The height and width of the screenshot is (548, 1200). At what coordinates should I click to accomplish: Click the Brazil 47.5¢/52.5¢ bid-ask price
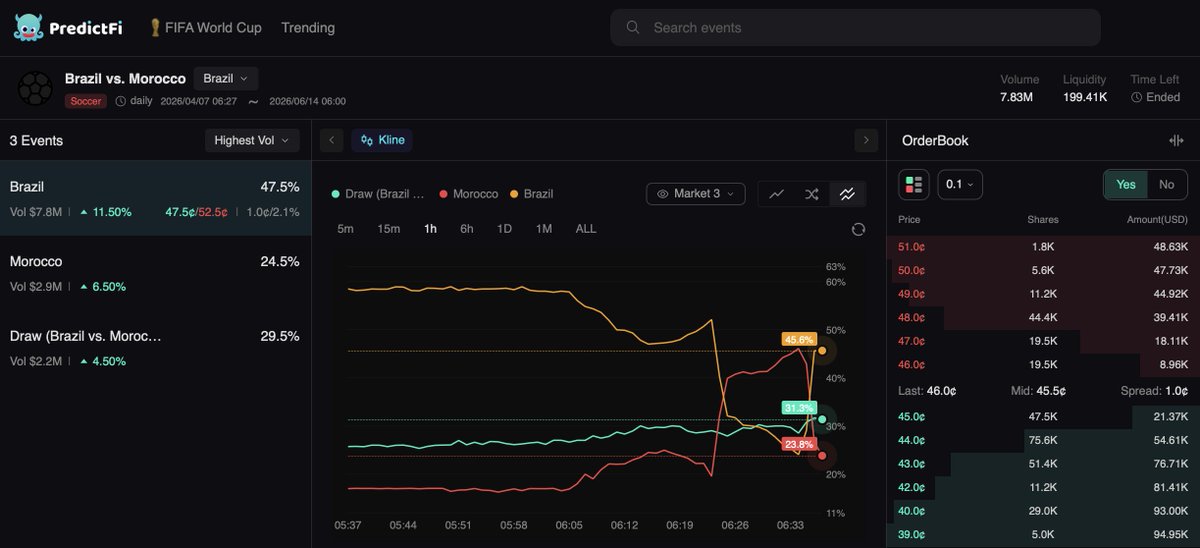tap(197, 211)
